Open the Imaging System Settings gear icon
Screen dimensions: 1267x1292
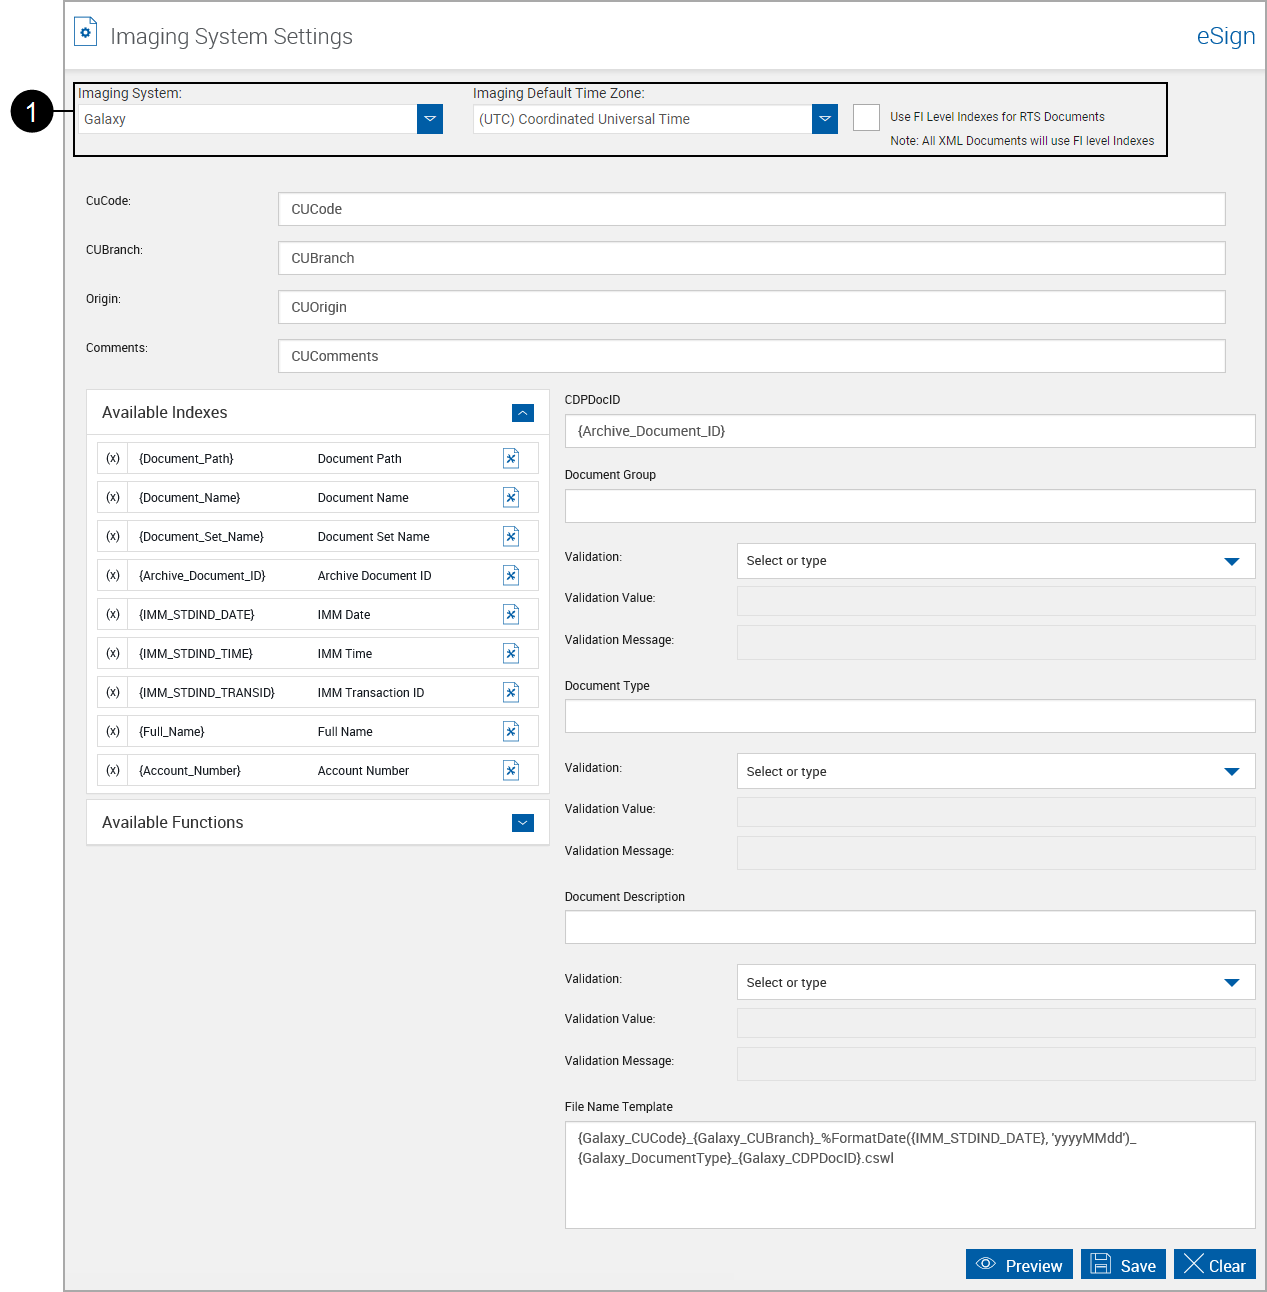pos(84,31)
